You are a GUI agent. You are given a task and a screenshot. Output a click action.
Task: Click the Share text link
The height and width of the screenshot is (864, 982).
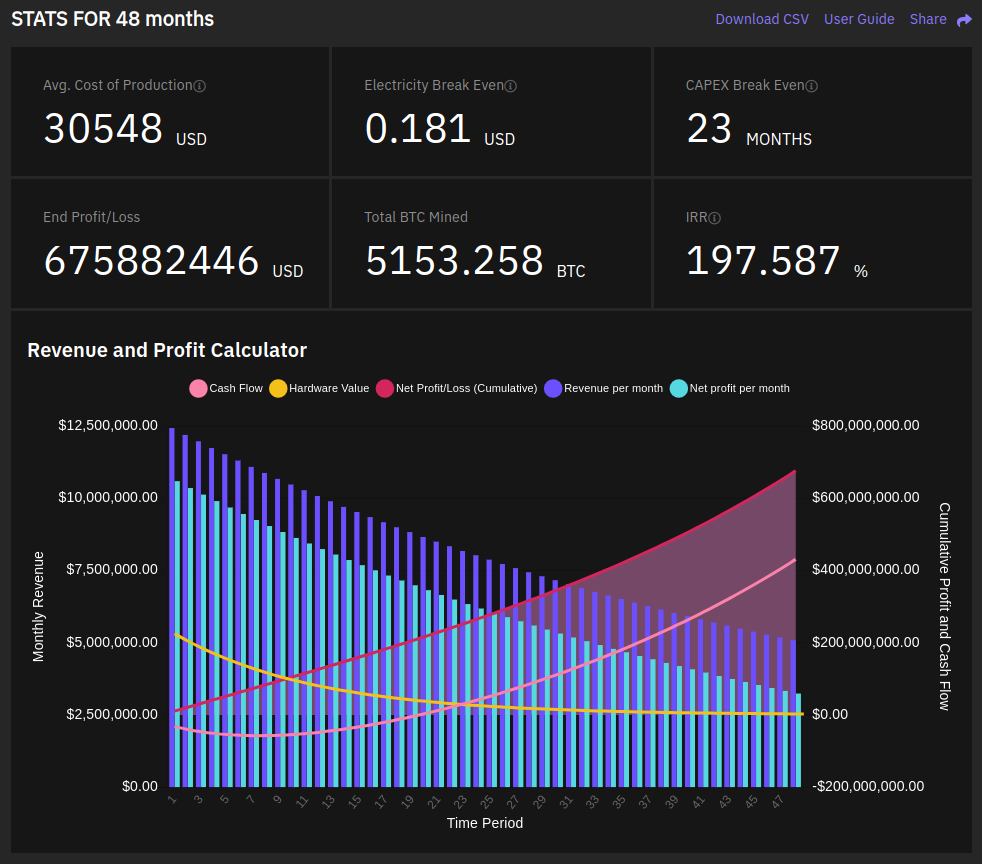click(927, 19)
